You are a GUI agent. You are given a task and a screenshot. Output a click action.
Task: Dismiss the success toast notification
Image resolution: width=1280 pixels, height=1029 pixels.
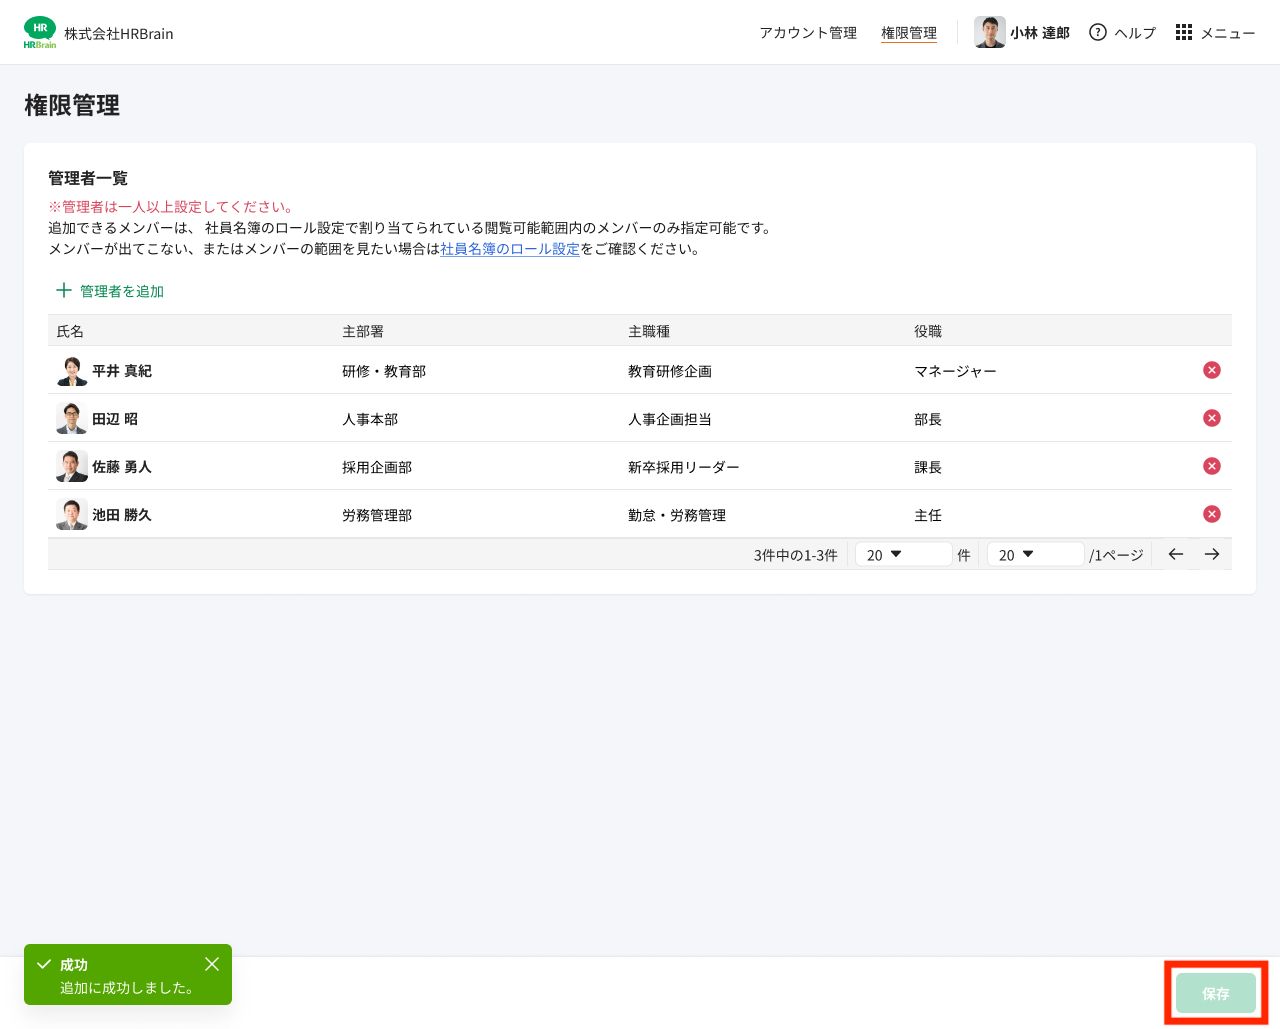click(211, 963)
